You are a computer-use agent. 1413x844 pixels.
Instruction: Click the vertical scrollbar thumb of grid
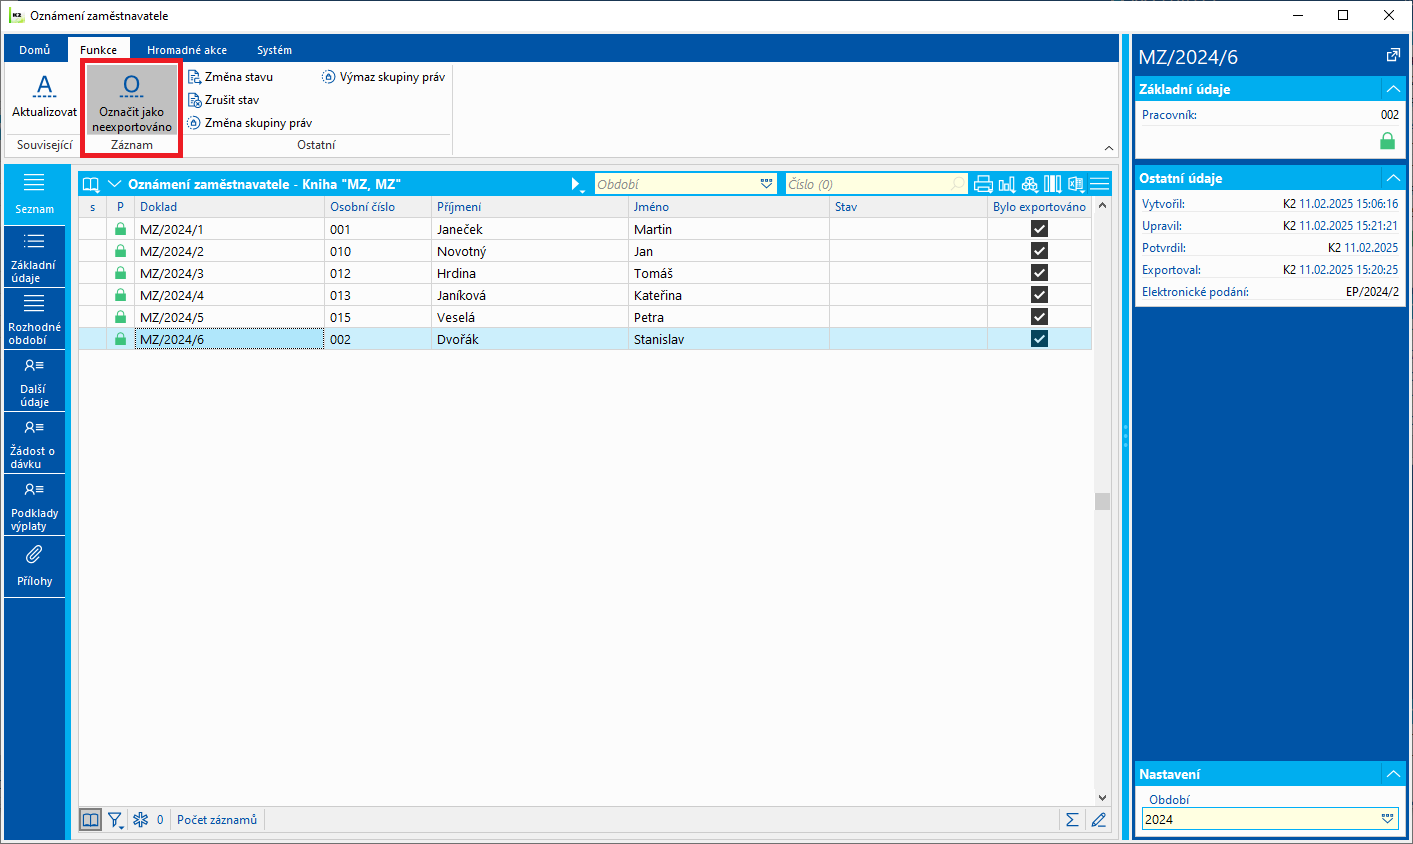pos(1102,501)
